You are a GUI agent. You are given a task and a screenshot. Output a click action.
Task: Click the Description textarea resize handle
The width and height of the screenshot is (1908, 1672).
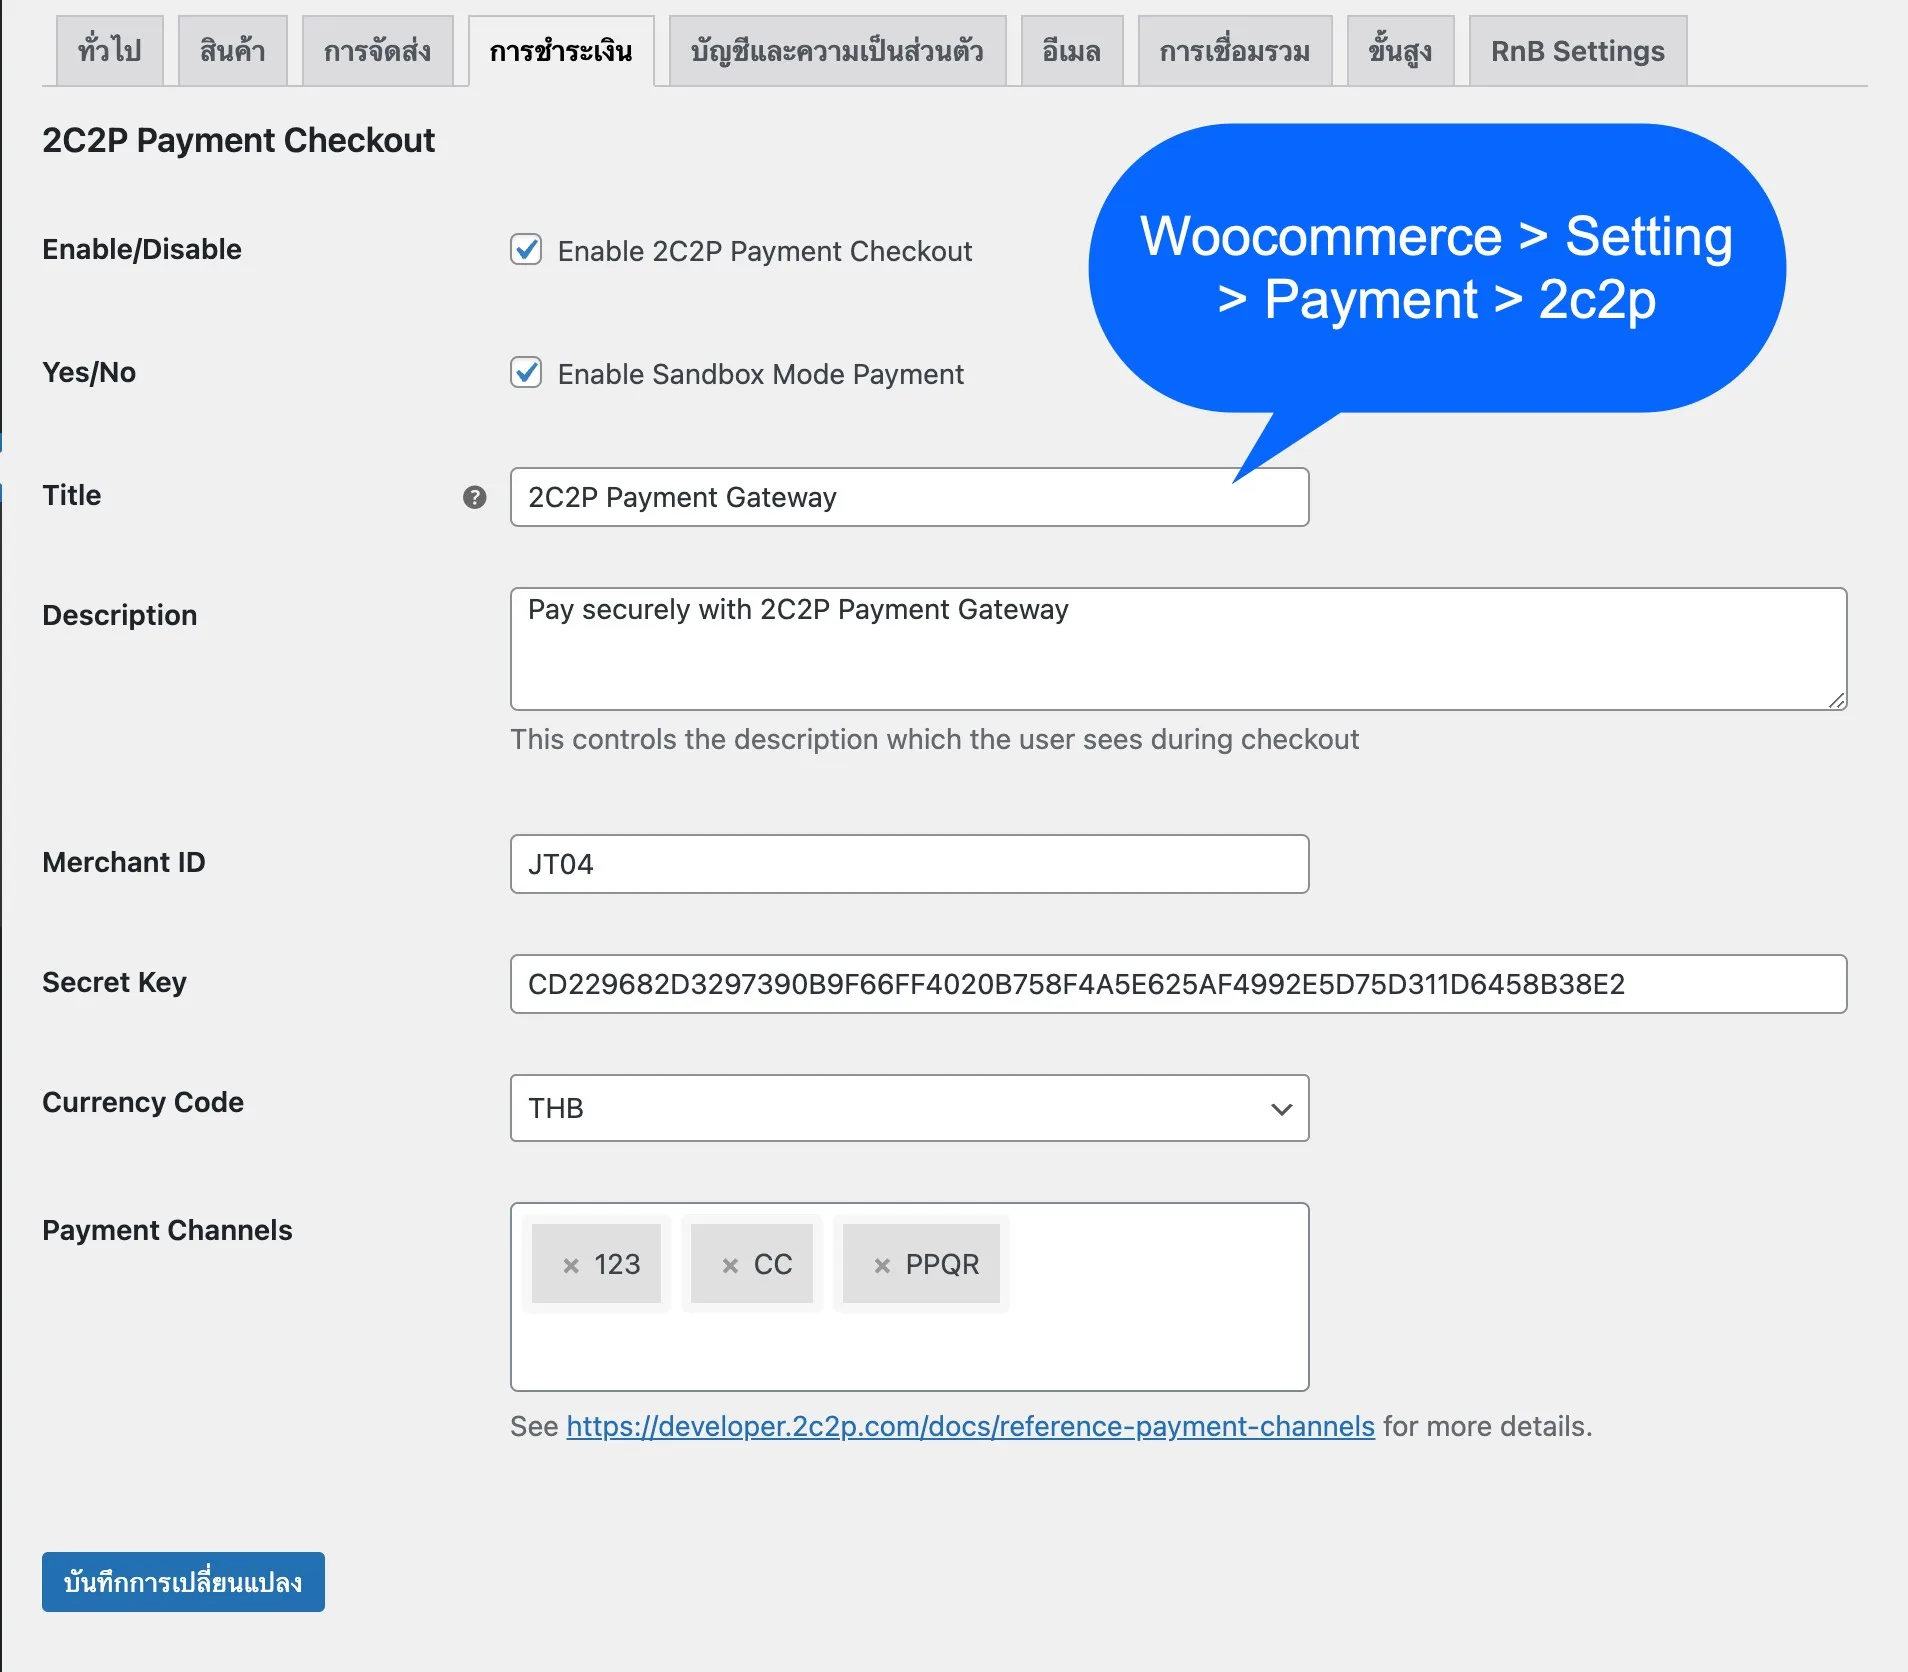1836,700
